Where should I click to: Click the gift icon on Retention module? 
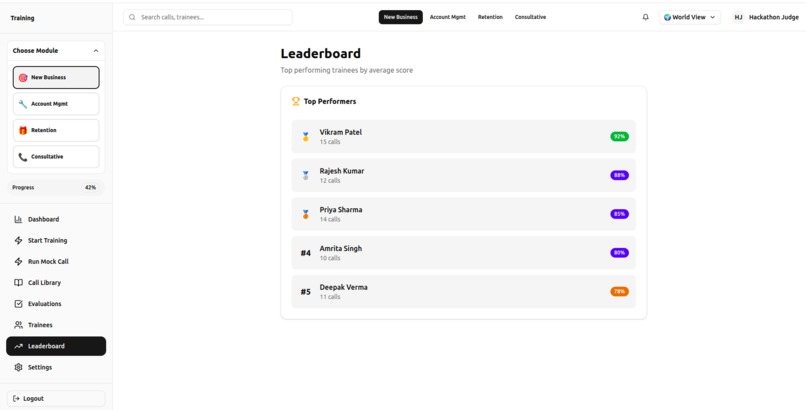23,131
